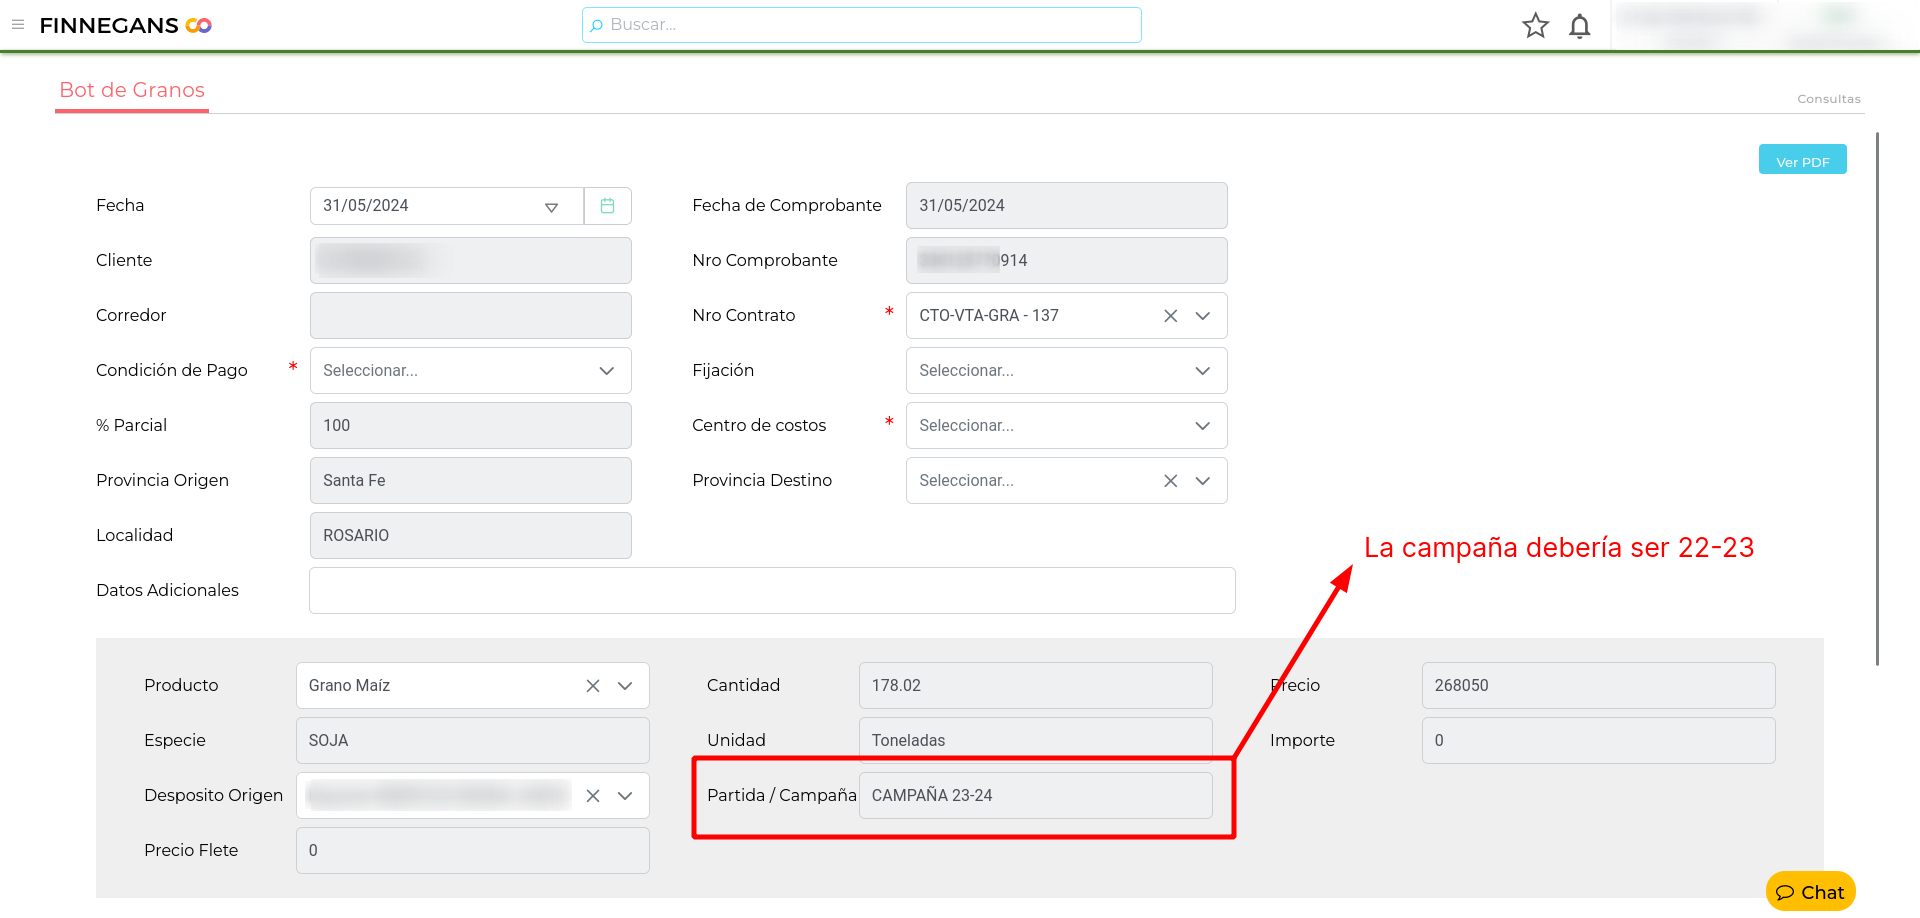Clear the Desposito Origen selection
The image size is (1920, 918).
pos(593,796)
